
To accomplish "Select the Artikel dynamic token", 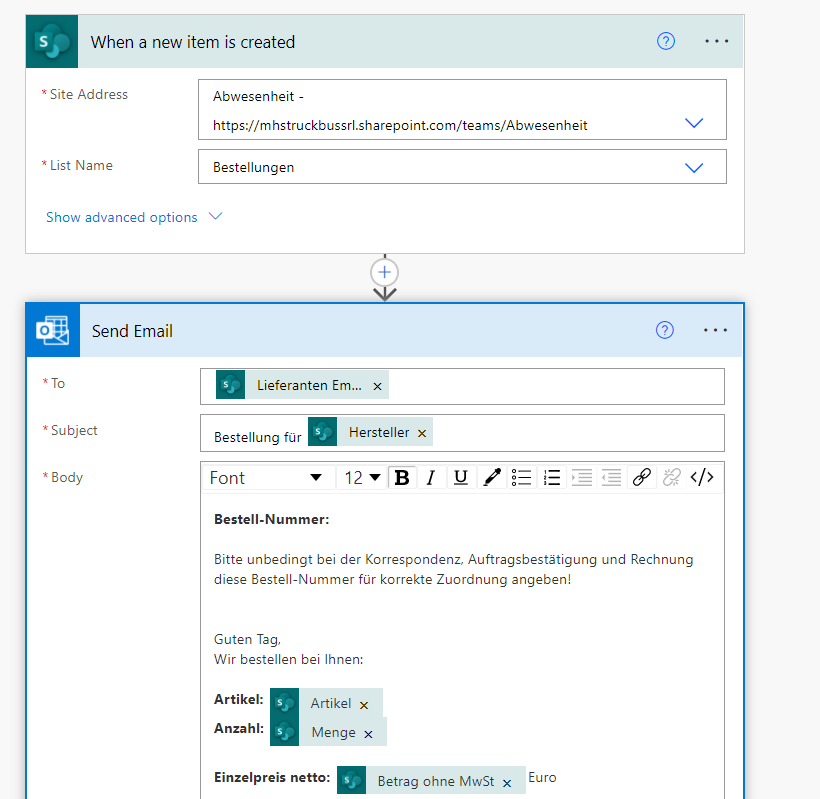I will pyautogui.click(x=326, y=703).
